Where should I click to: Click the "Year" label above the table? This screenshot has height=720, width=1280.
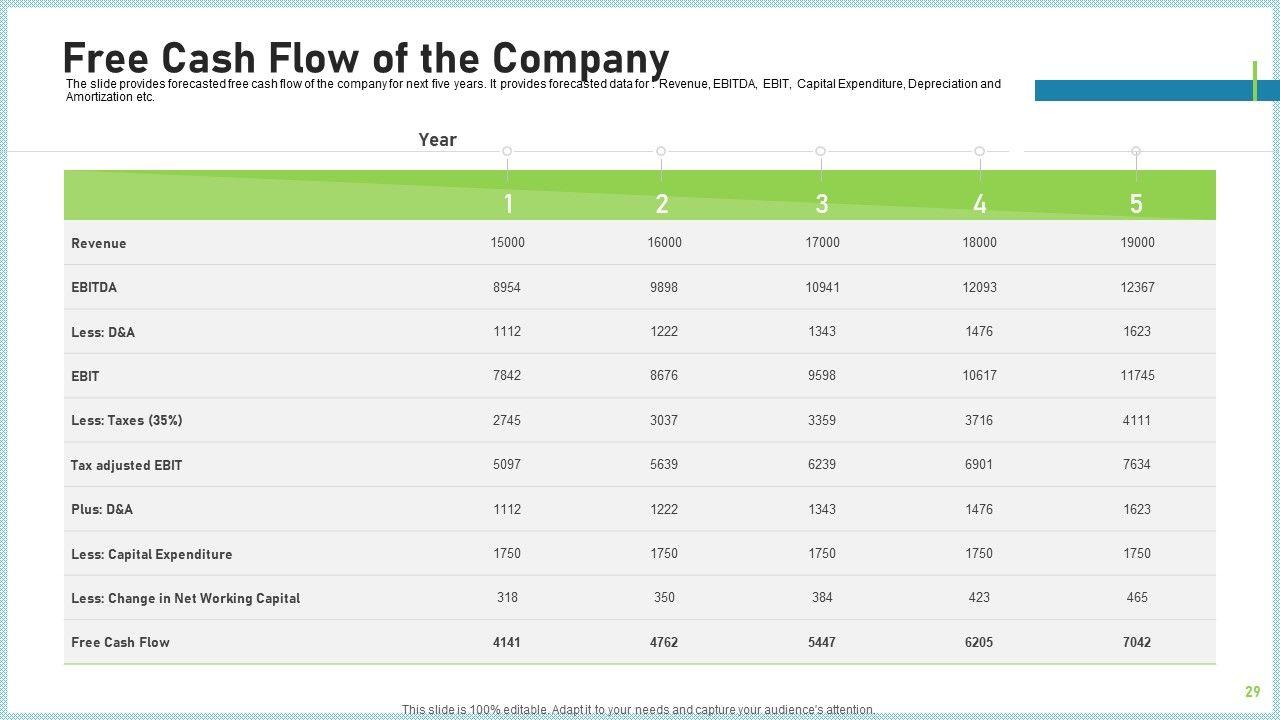click(437, 140)
